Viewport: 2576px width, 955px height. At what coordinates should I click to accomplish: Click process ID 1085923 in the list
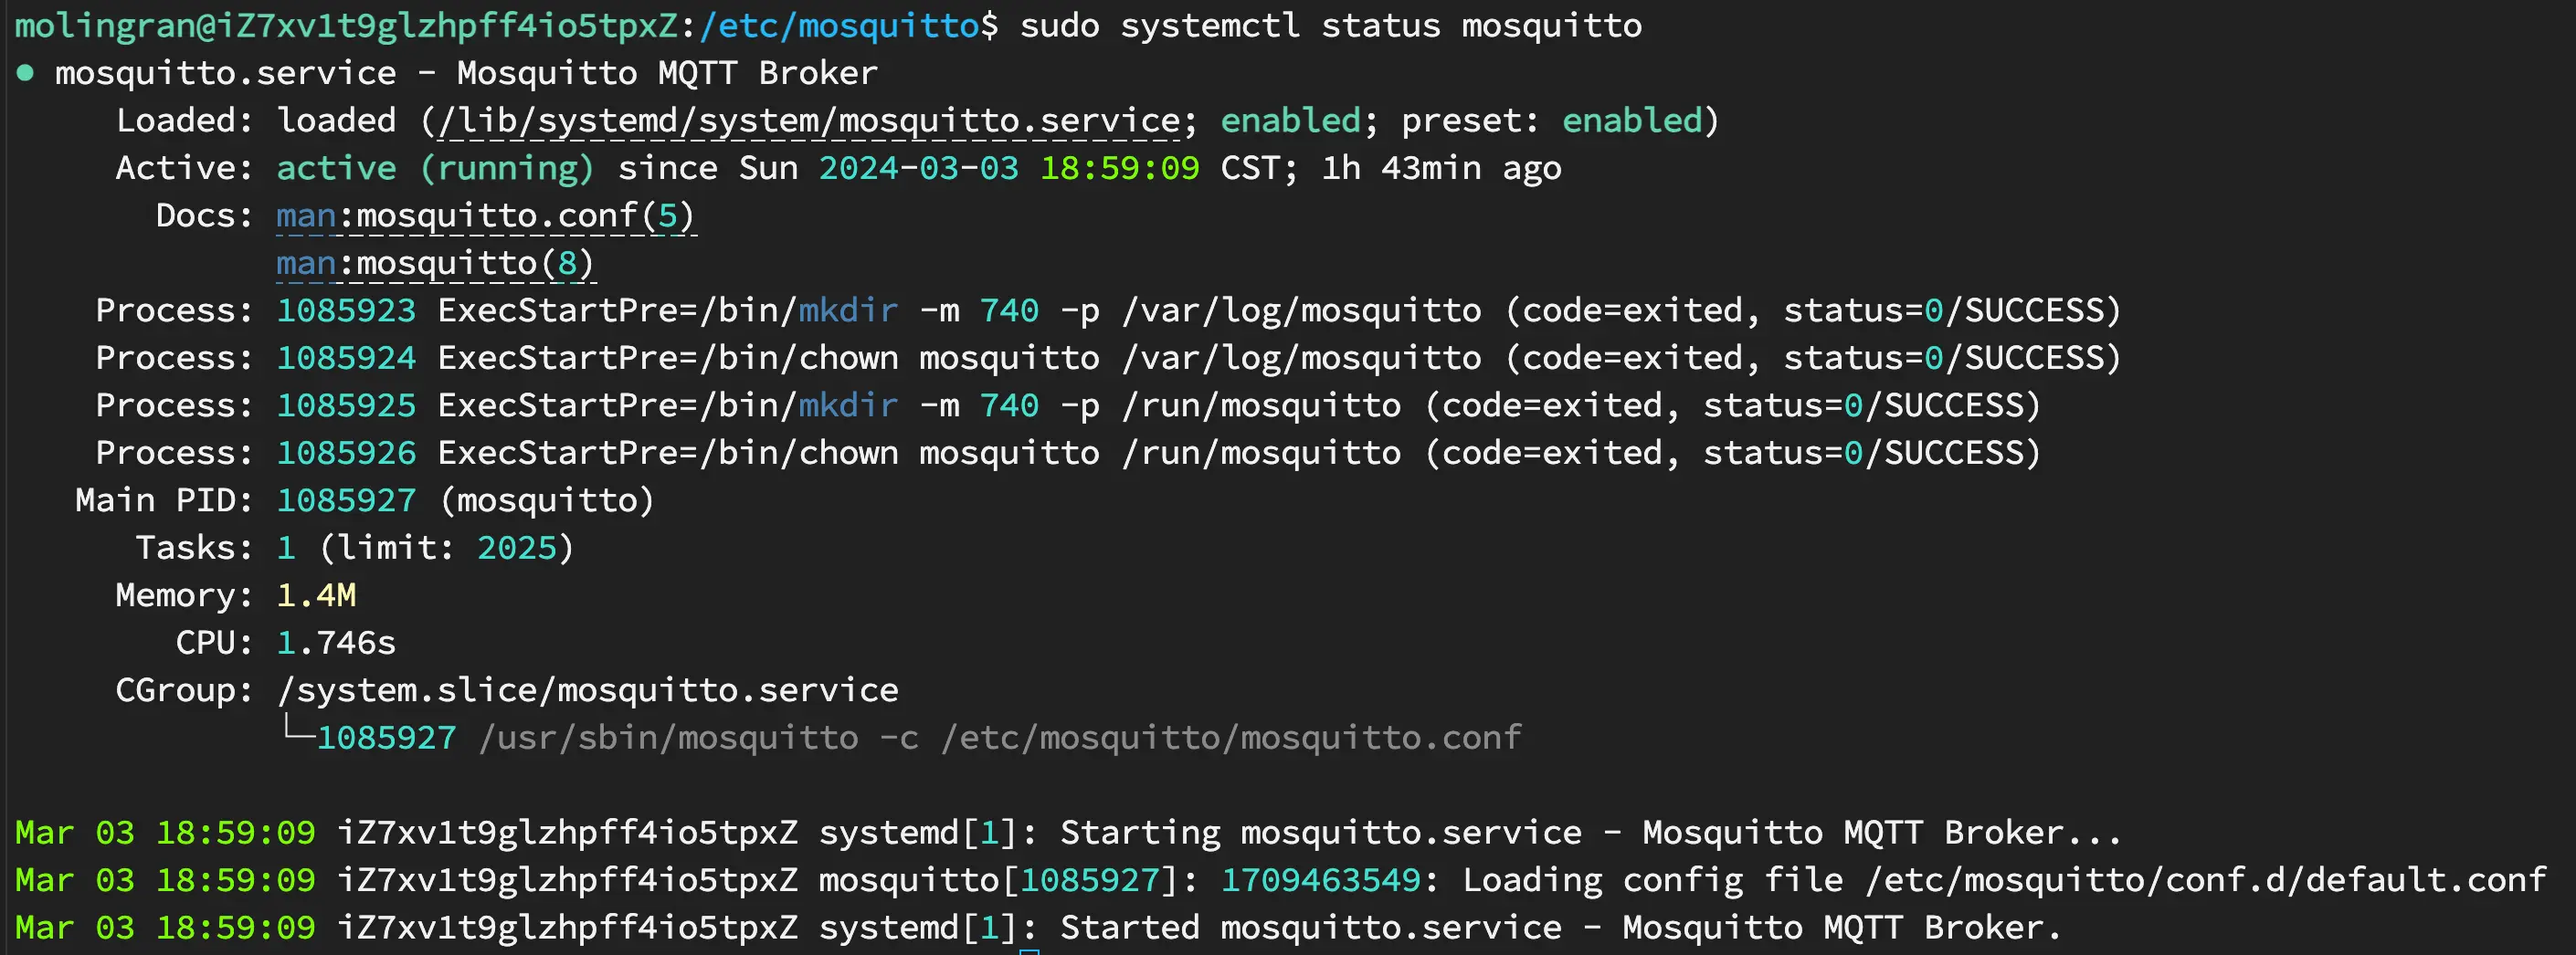pyautogui.click(x=346, y=311)
